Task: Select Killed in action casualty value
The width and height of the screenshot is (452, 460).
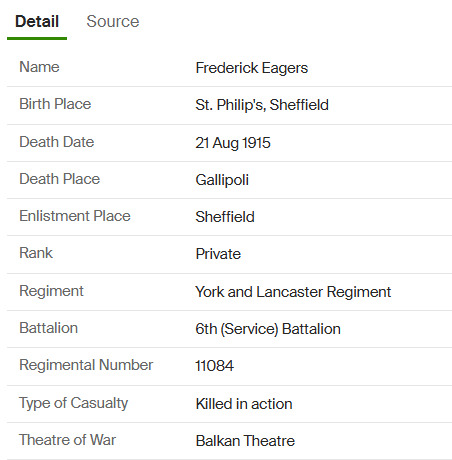Action: coord(244,404)
